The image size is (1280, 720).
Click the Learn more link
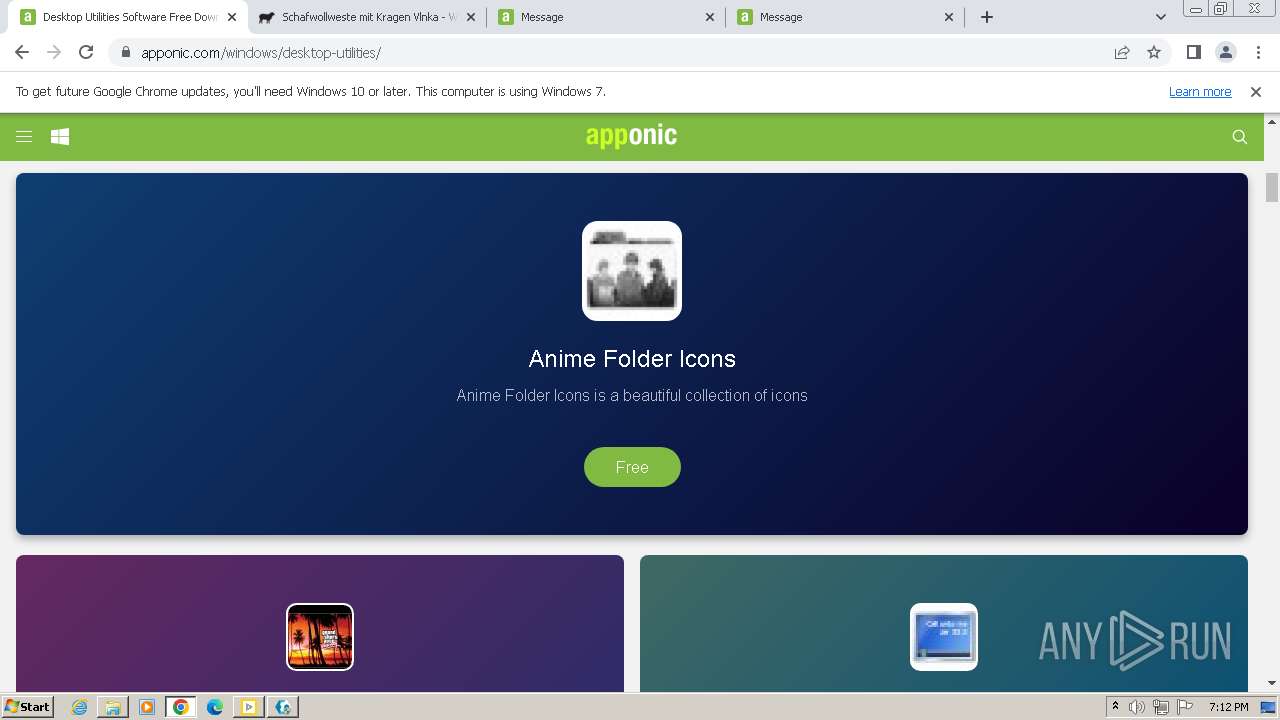tap(1200, 91)
